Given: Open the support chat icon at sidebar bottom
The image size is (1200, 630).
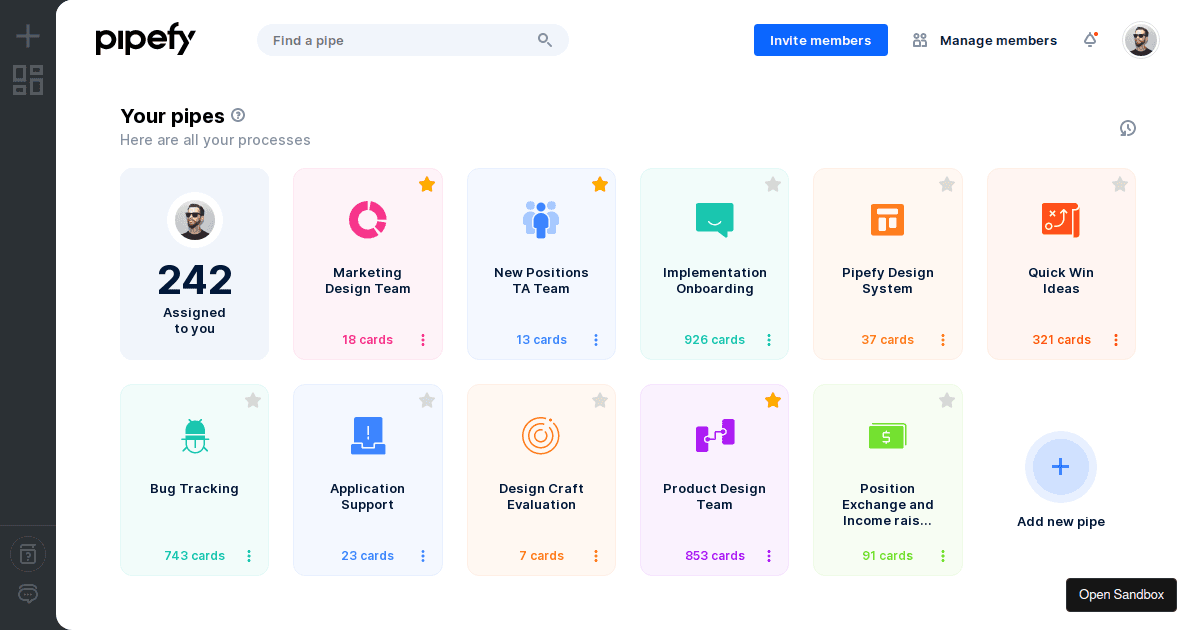Looking at the screenshot, I should tap(27, 593).
